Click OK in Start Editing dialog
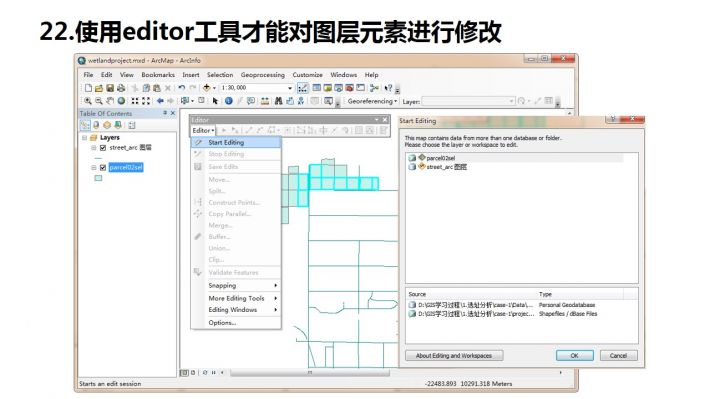Image resolution: width=710 pixels, height=399 pixels. tap(575, 356)
